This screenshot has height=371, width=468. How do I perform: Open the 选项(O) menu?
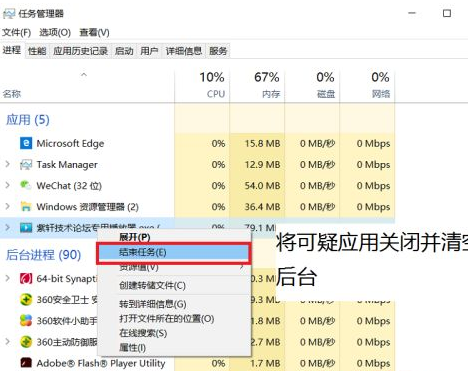55,32
